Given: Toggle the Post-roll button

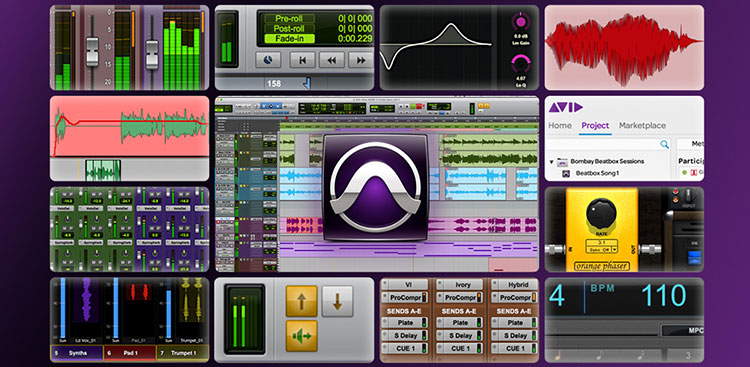Looking at the screenshot, I should click(289, 29).
